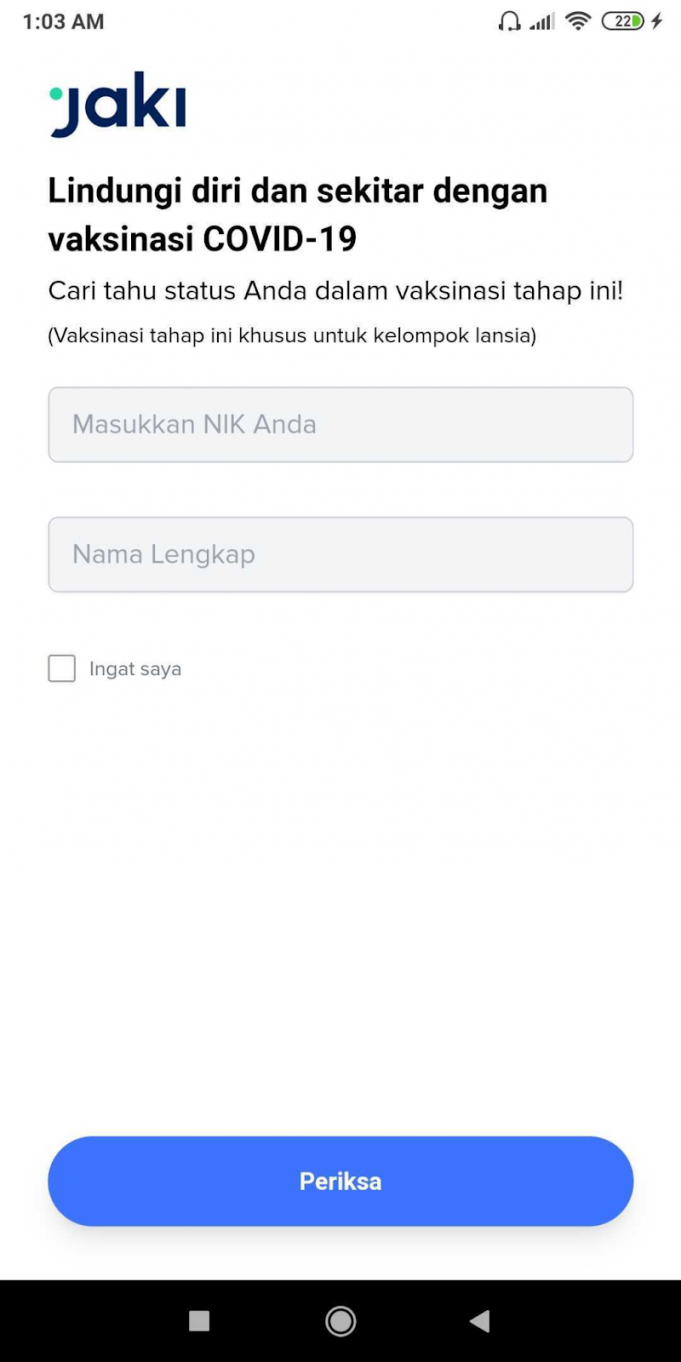Image resolution: width=681 pixels, height=1362 pixels.
Task: Tap the charging bolt icon
Action: pyautogui.click(x=657, y=21)
